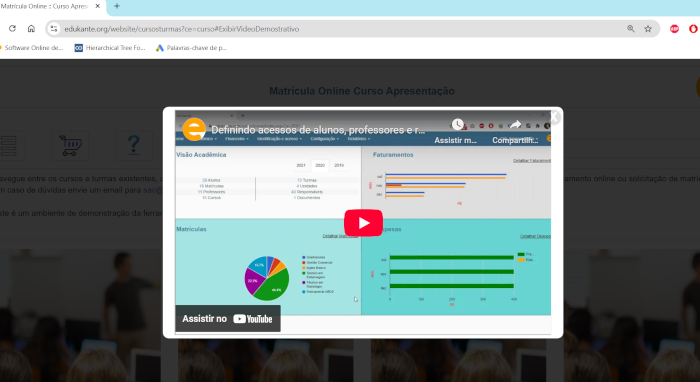This screenshot has height=382, width=700.
Task: Open the ABP ad blocker extension
Action: (x=674, y=29)
